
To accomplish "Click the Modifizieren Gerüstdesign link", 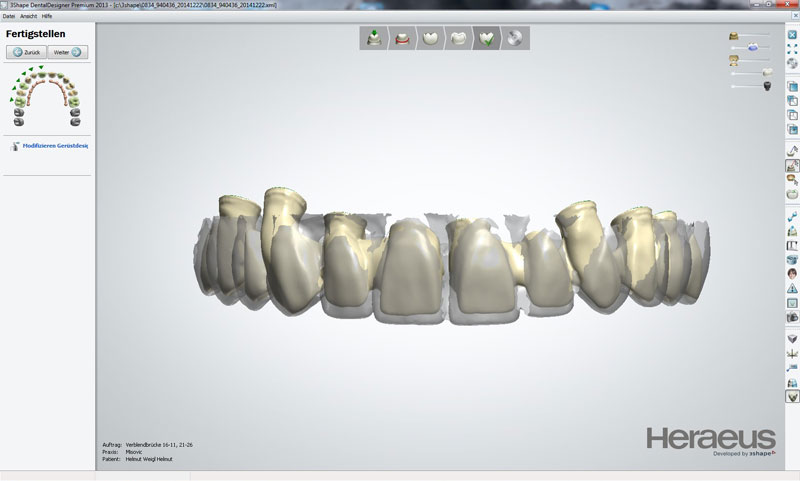I will pyautogui.click(x=55, y=146).
